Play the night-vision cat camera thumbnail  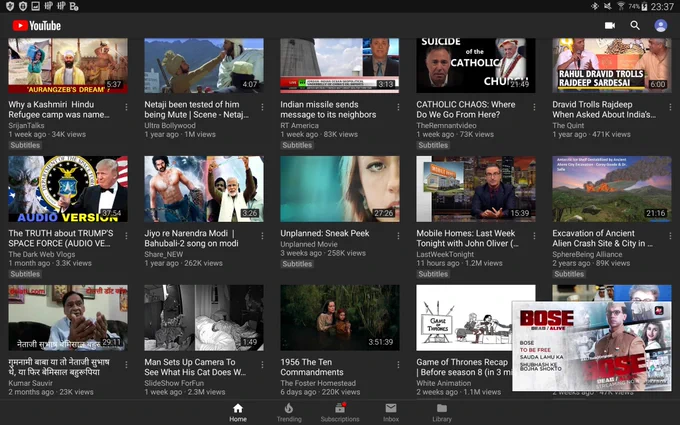tap(204, 318)
